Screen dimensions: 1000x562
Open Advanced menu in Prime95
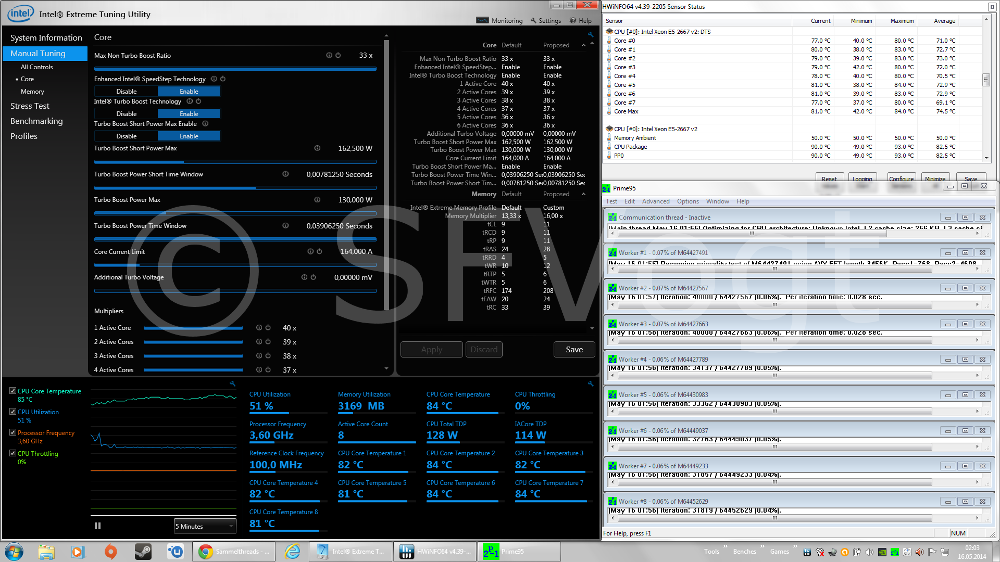[x=656, y=202]
